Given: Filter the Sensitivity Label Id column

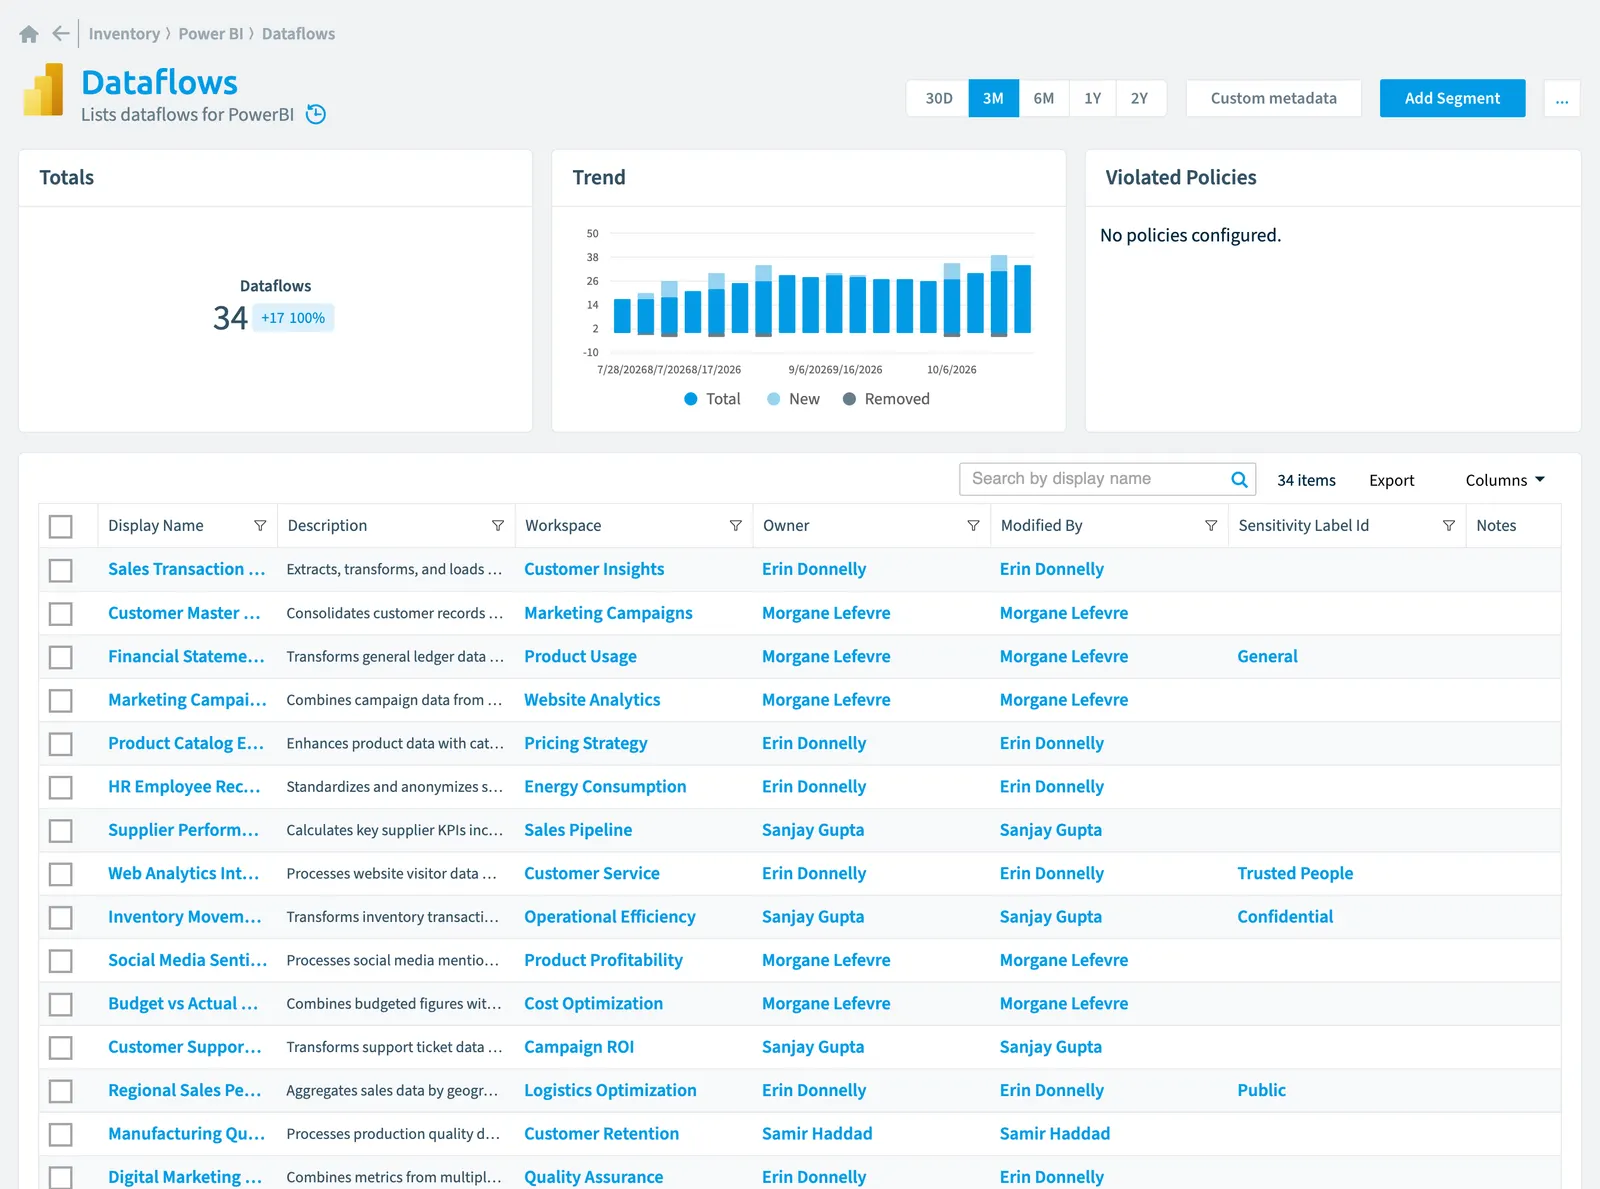Looking at the screenshot, I should coord(1448,526).
